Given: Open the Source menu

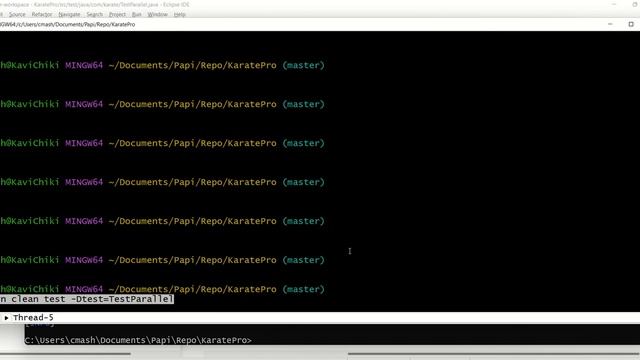Looking at the screenshot, I should coord(17,14).
